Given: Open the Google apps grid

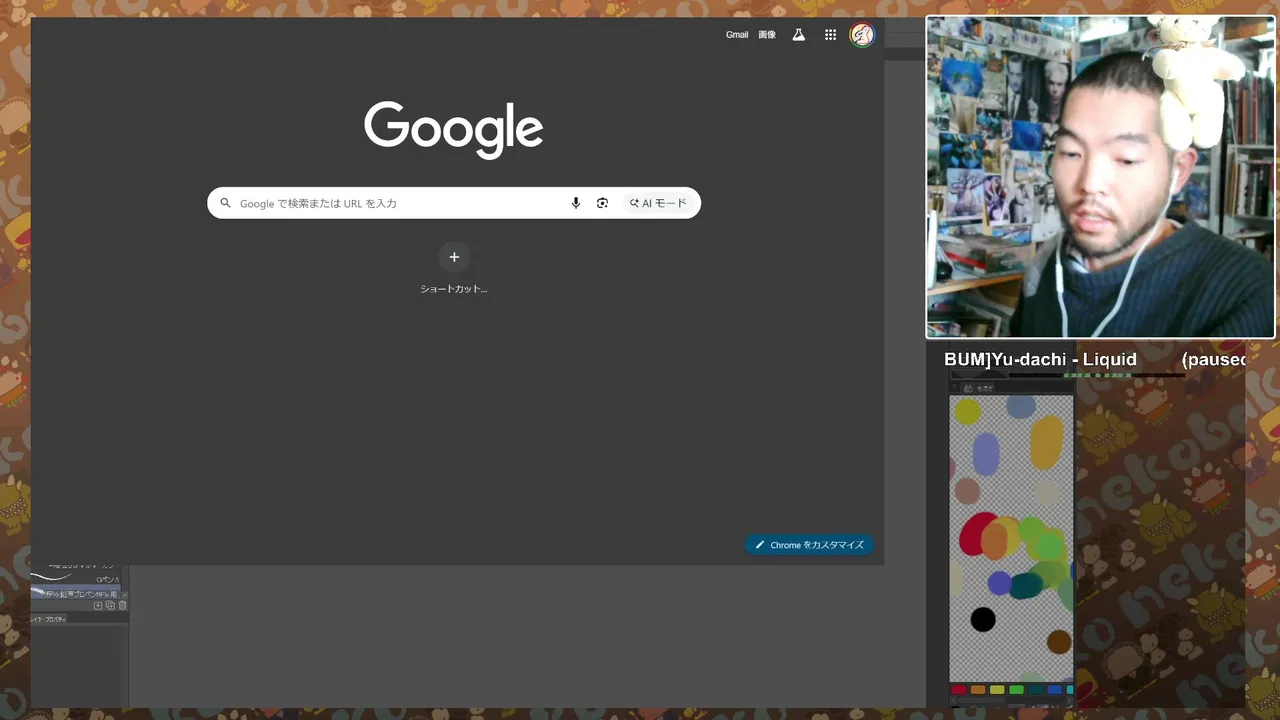Looking at the screenshot, I should [x=830, y=35].
